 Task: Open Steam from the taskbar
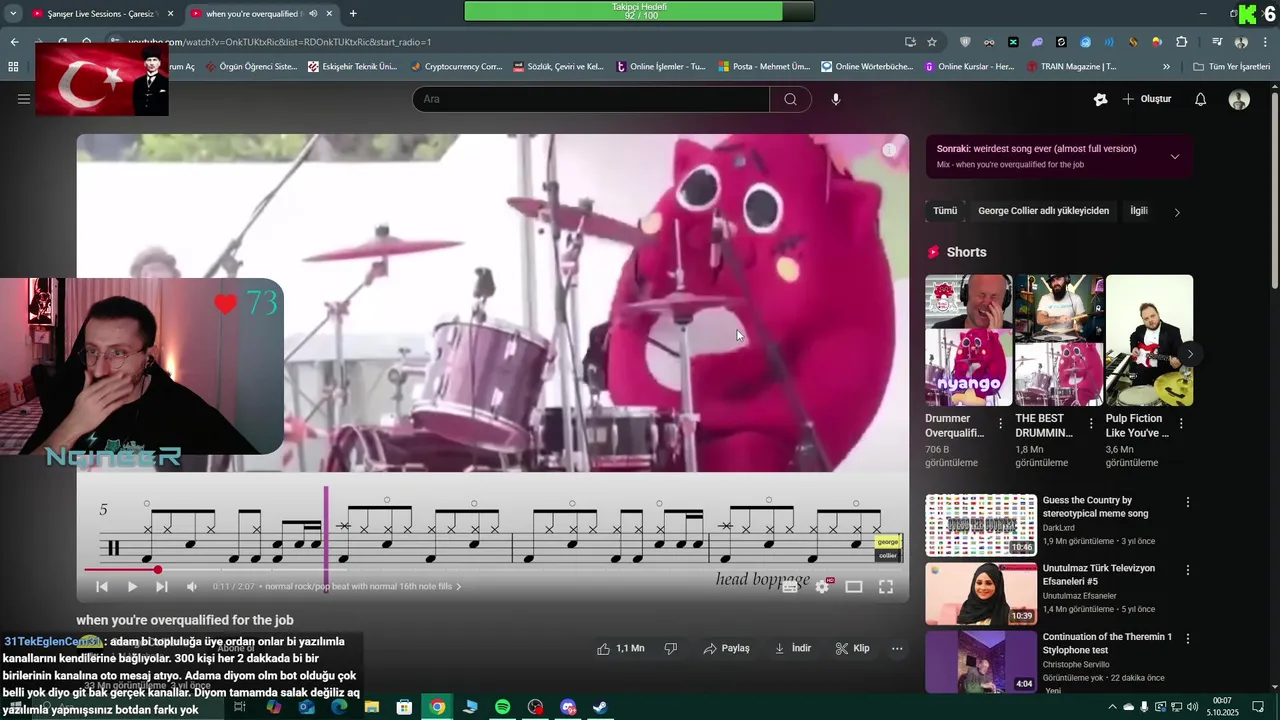click(600, 707)
